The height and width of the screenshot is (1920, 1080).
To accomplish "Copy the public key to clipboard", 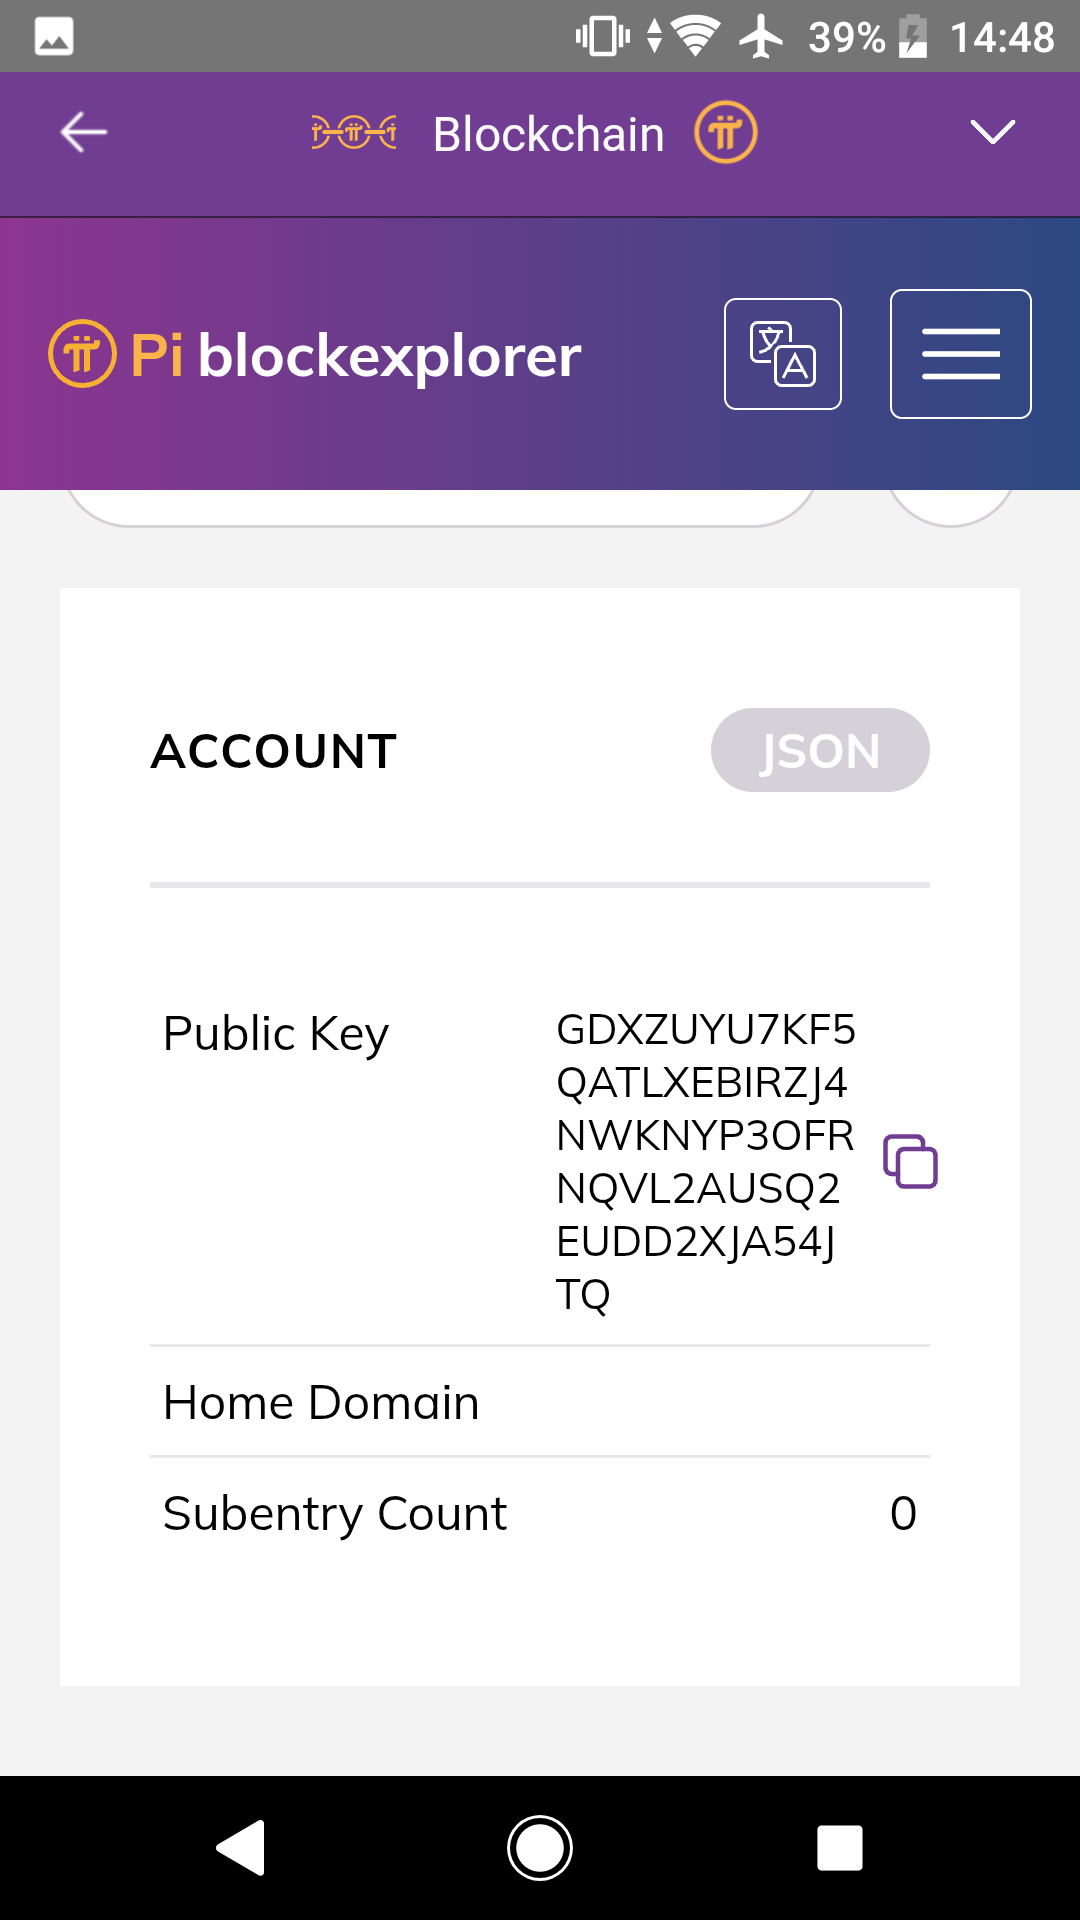I will click(910, 1161).
